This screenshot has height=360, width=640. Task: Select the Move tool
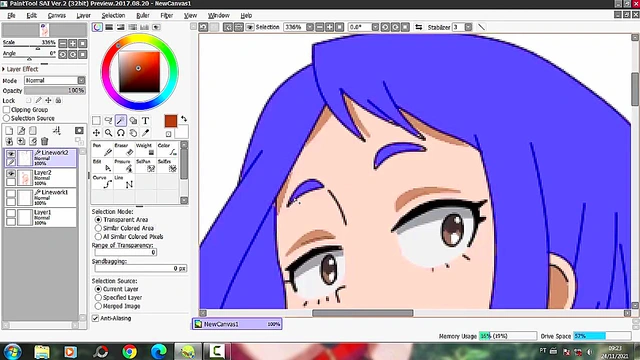tap(96, 133)
